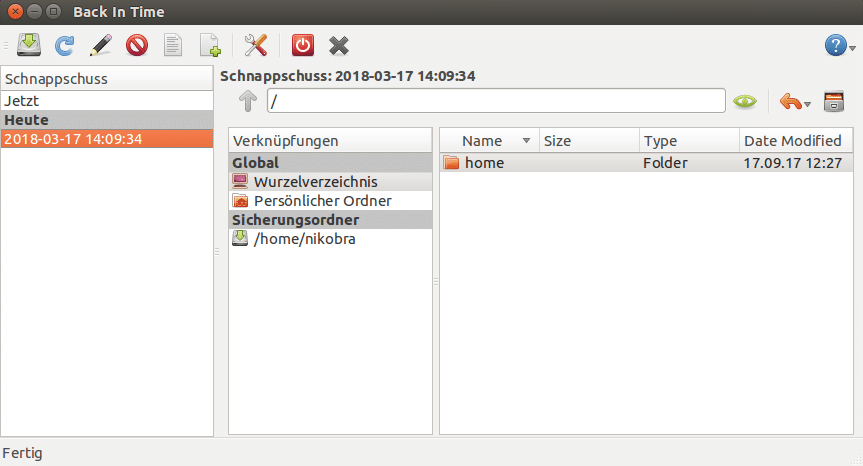Sort files by Name column

[489, 141]
